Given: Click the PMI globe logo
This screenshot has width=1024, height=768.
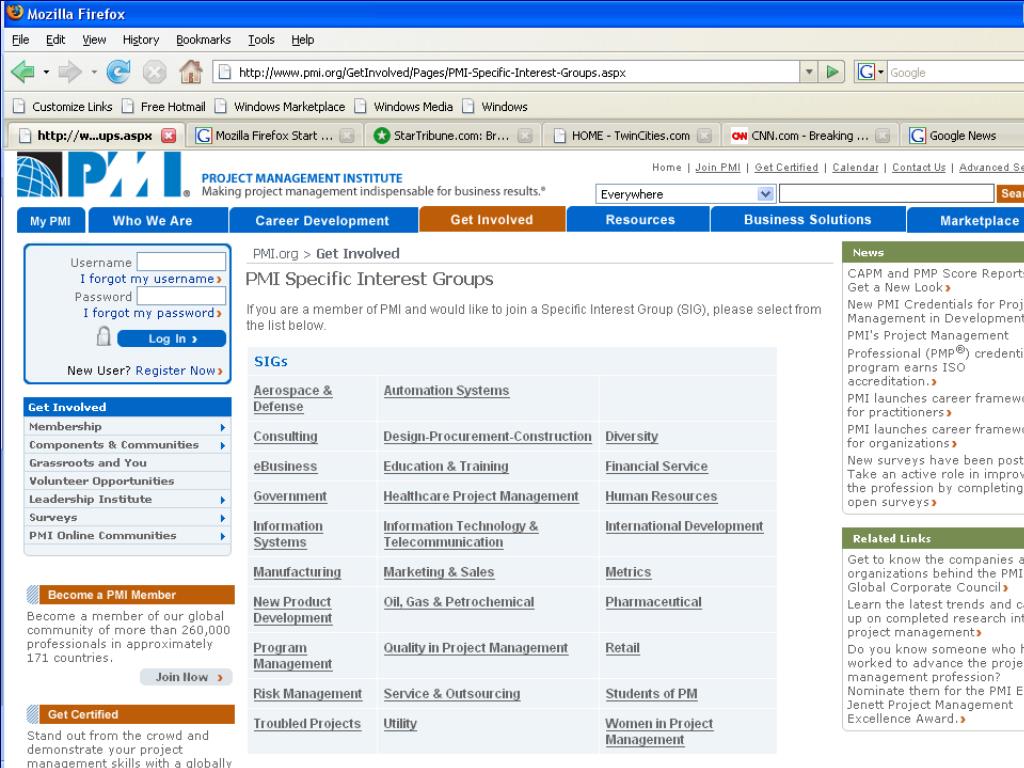Looking at the screenshot, I should point(40,174).
